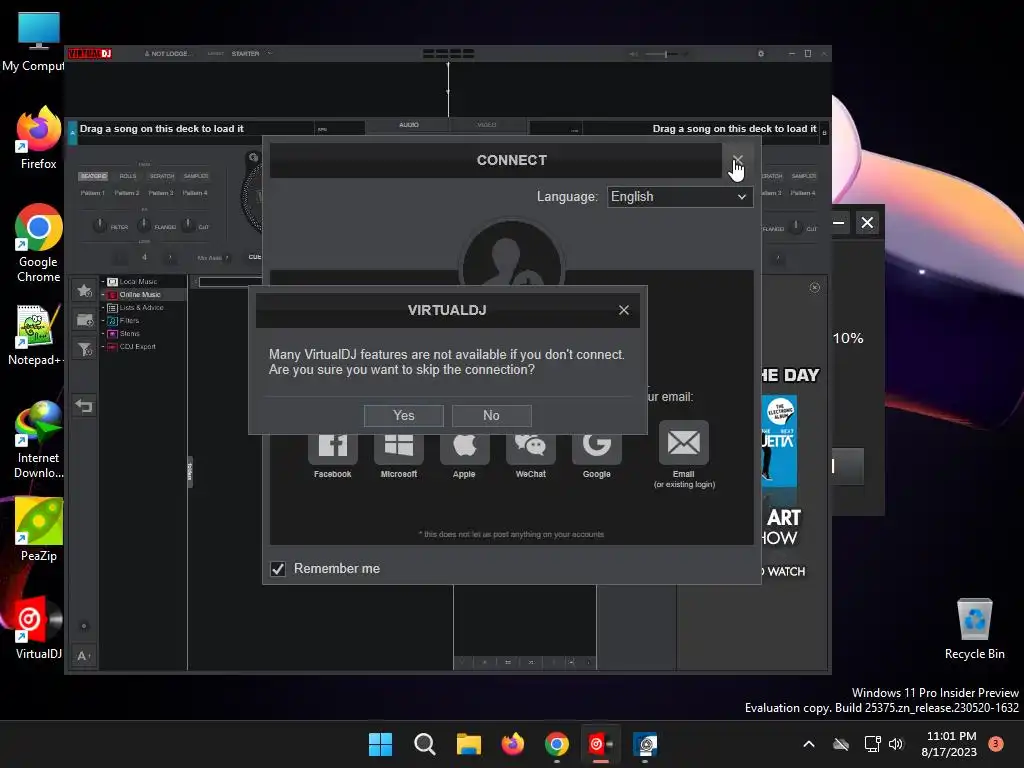Click the FLANGER knob on left deck

(144, 225)
